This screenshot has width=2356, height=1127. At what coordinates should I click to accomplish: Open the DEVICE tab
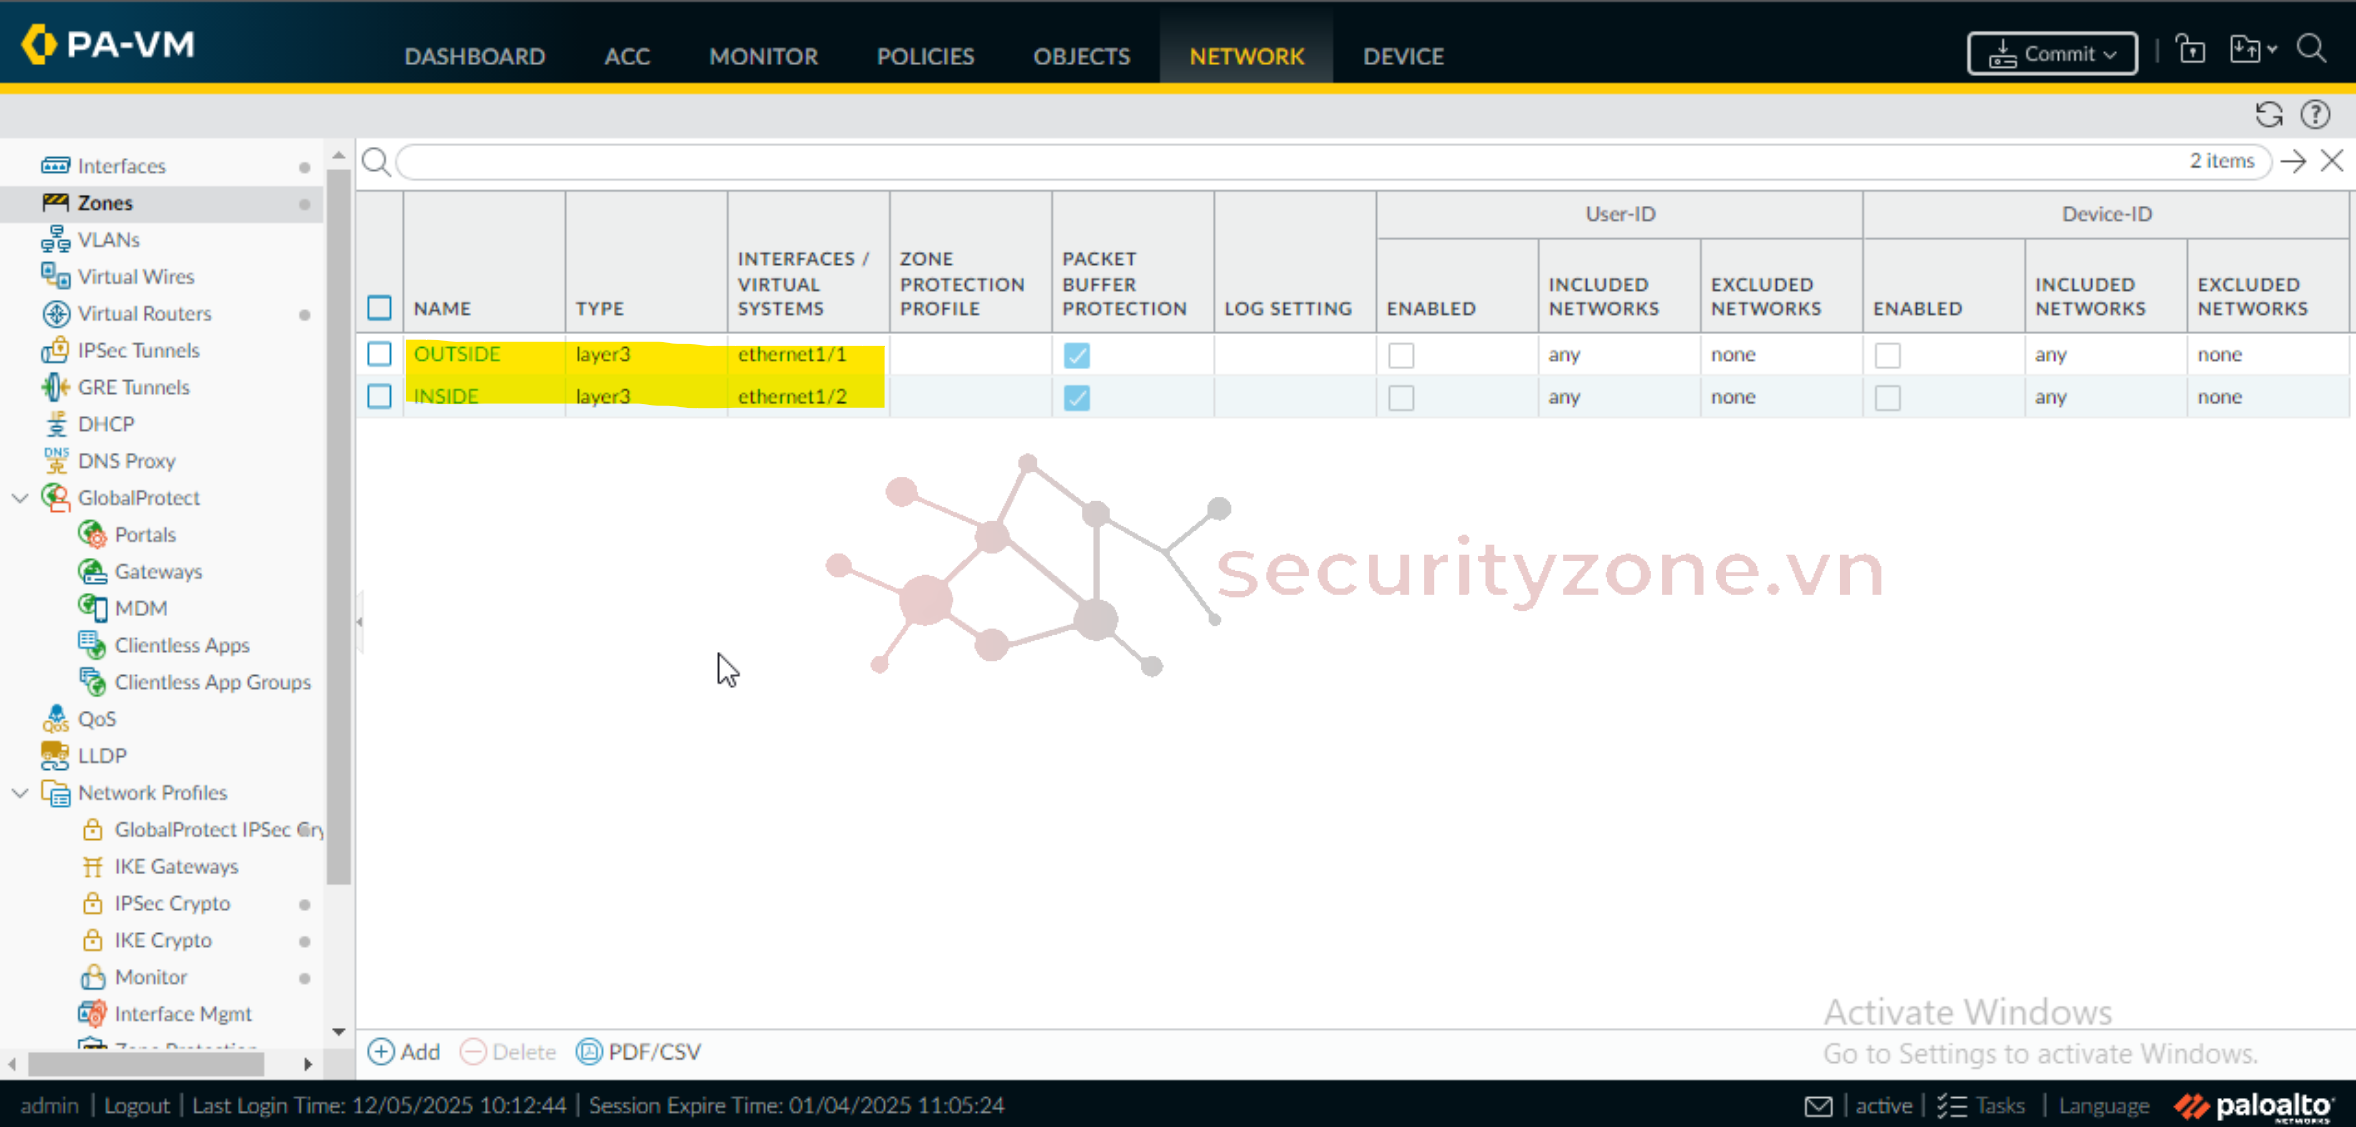(x=1403, y=56)
